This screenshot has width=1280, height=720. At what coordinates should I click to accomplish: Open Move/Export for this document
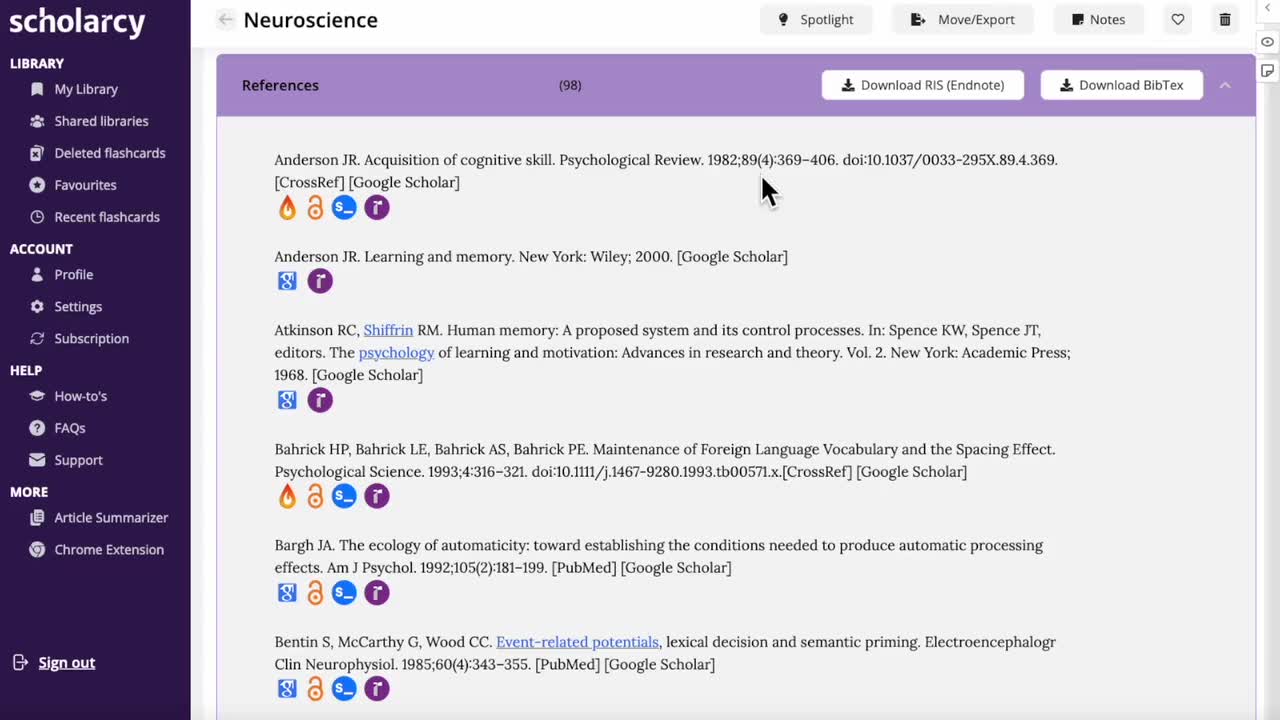[962, 19]
